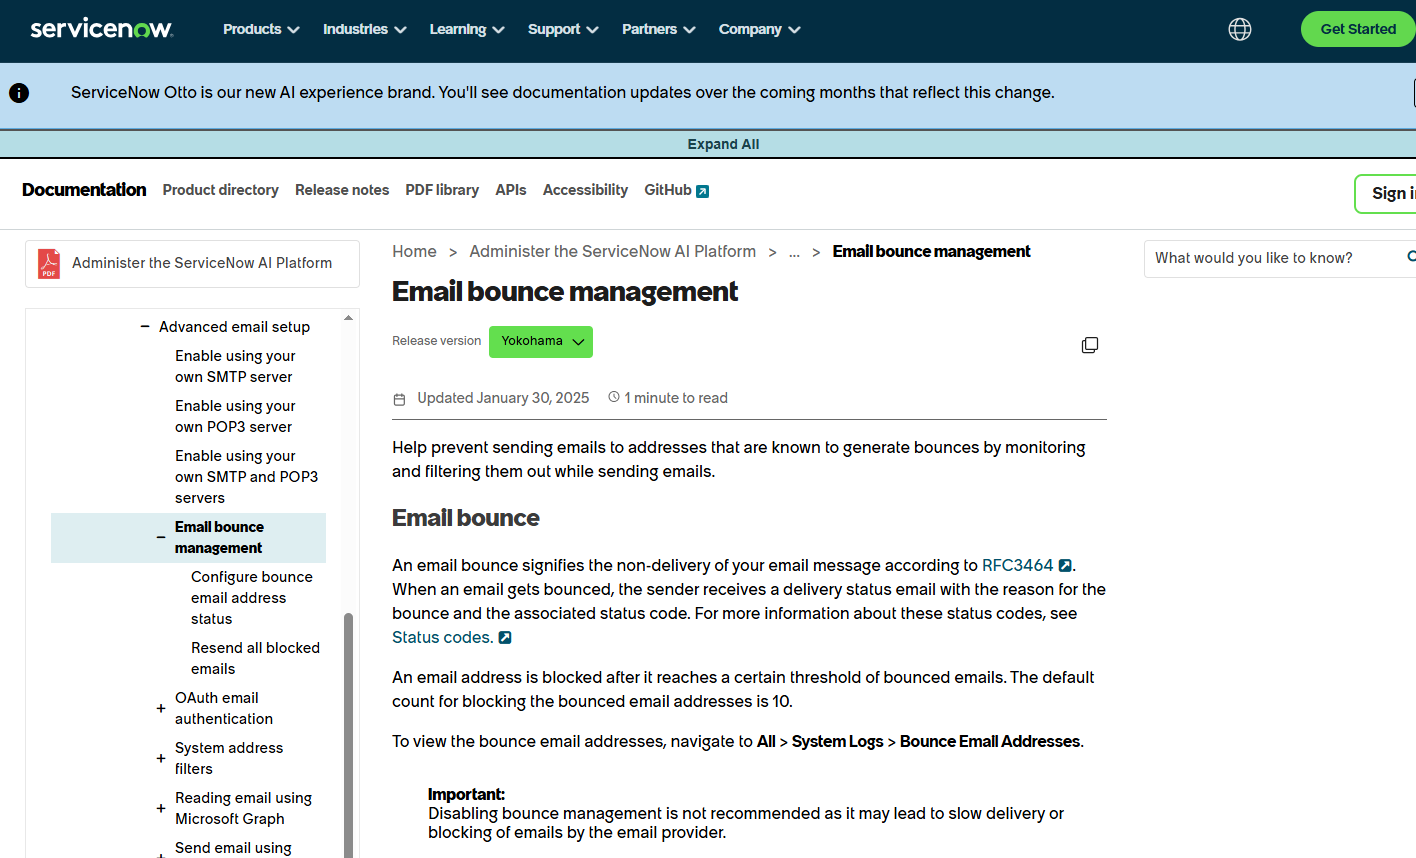The height and width of the screenshot is (858, 1416).
Task: Select OAuth email authentication tree item
Action: click(223, 709)
